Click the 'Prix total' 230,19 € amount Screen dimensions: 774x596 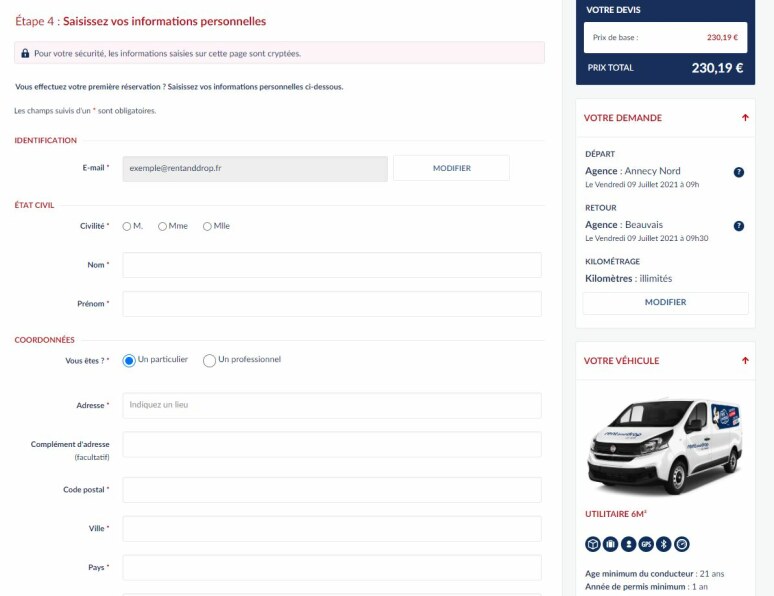coord(717,68)
